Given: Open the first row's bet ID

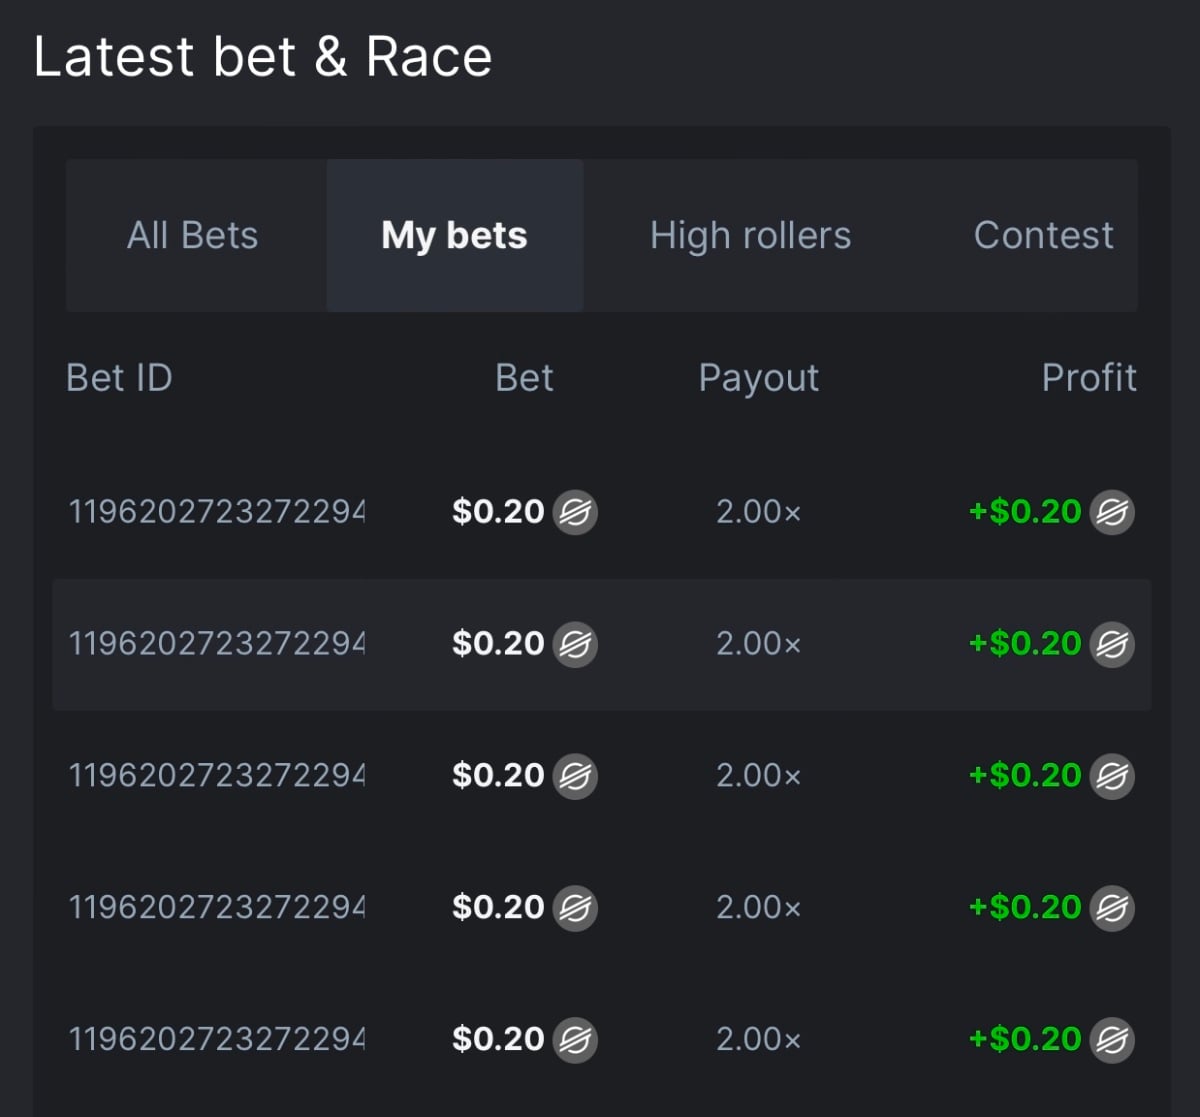Looking at the screenshot, I should [x=216, y=512].
